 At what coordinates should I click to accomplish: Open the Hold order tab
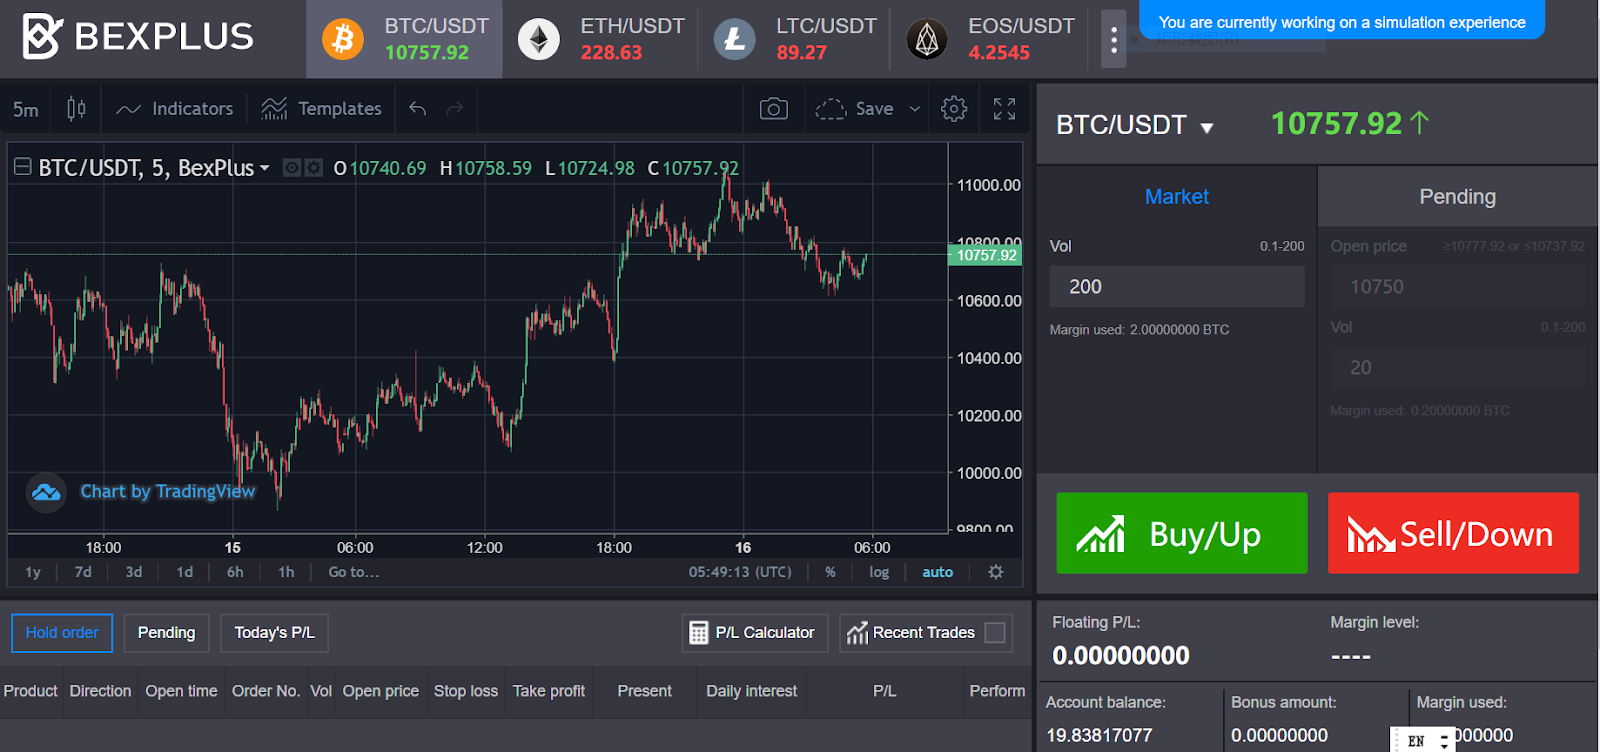click(62, 633)
